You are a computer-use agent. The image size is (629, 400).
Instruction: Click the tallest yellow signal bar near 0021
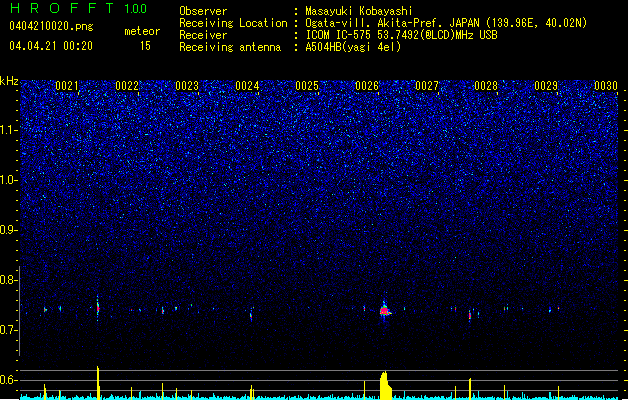(x=98, y=383)
